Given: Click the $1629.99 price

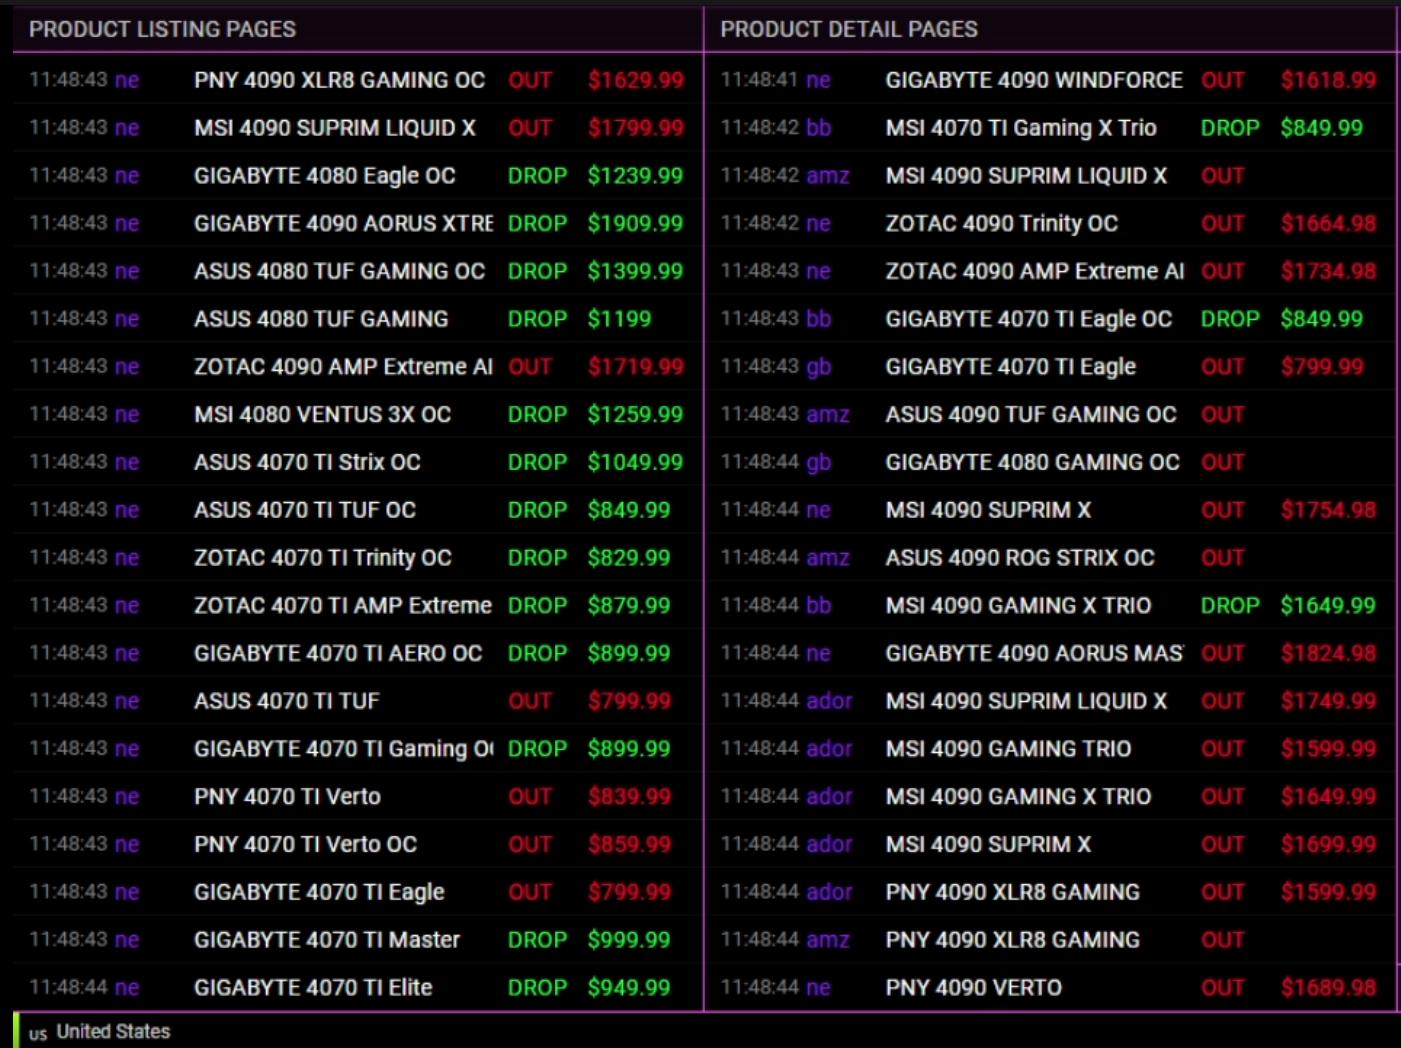Looking at the screenshot, I should [636, 80].
